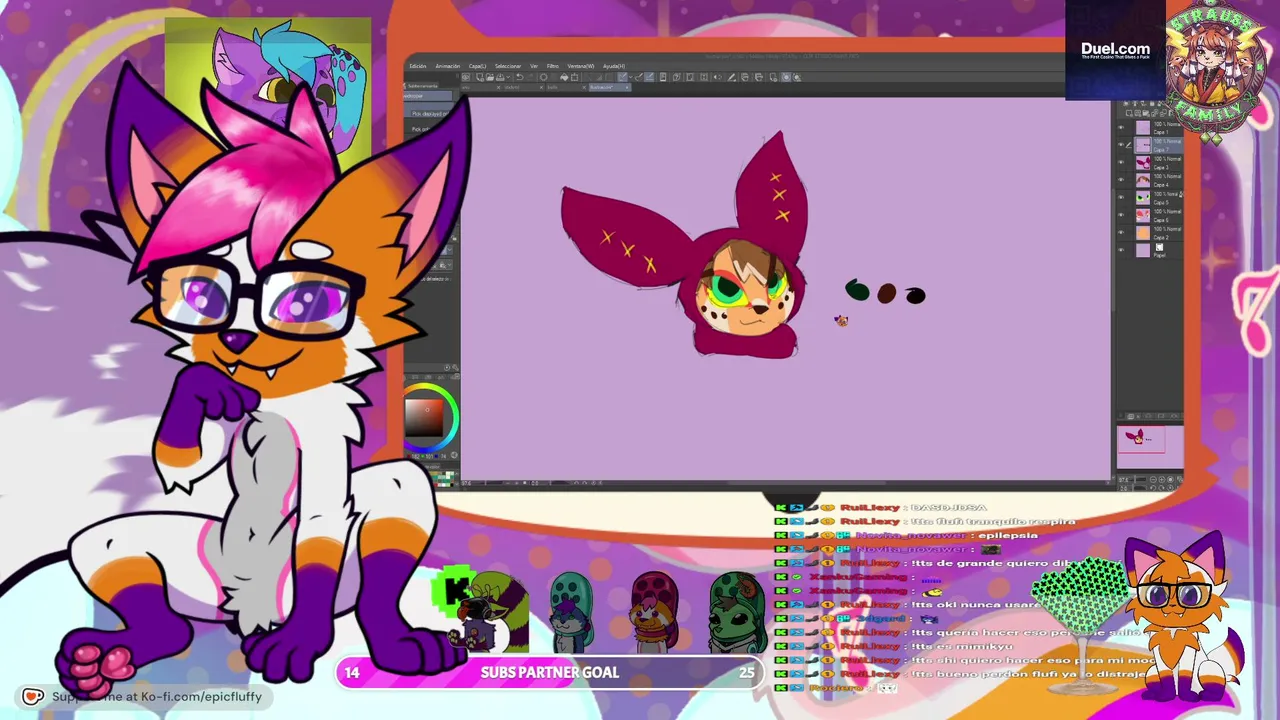Select the Capa 6 layer thumbnail
The width and height of the screenshot is (1280, 720).
click(1143, 215)
